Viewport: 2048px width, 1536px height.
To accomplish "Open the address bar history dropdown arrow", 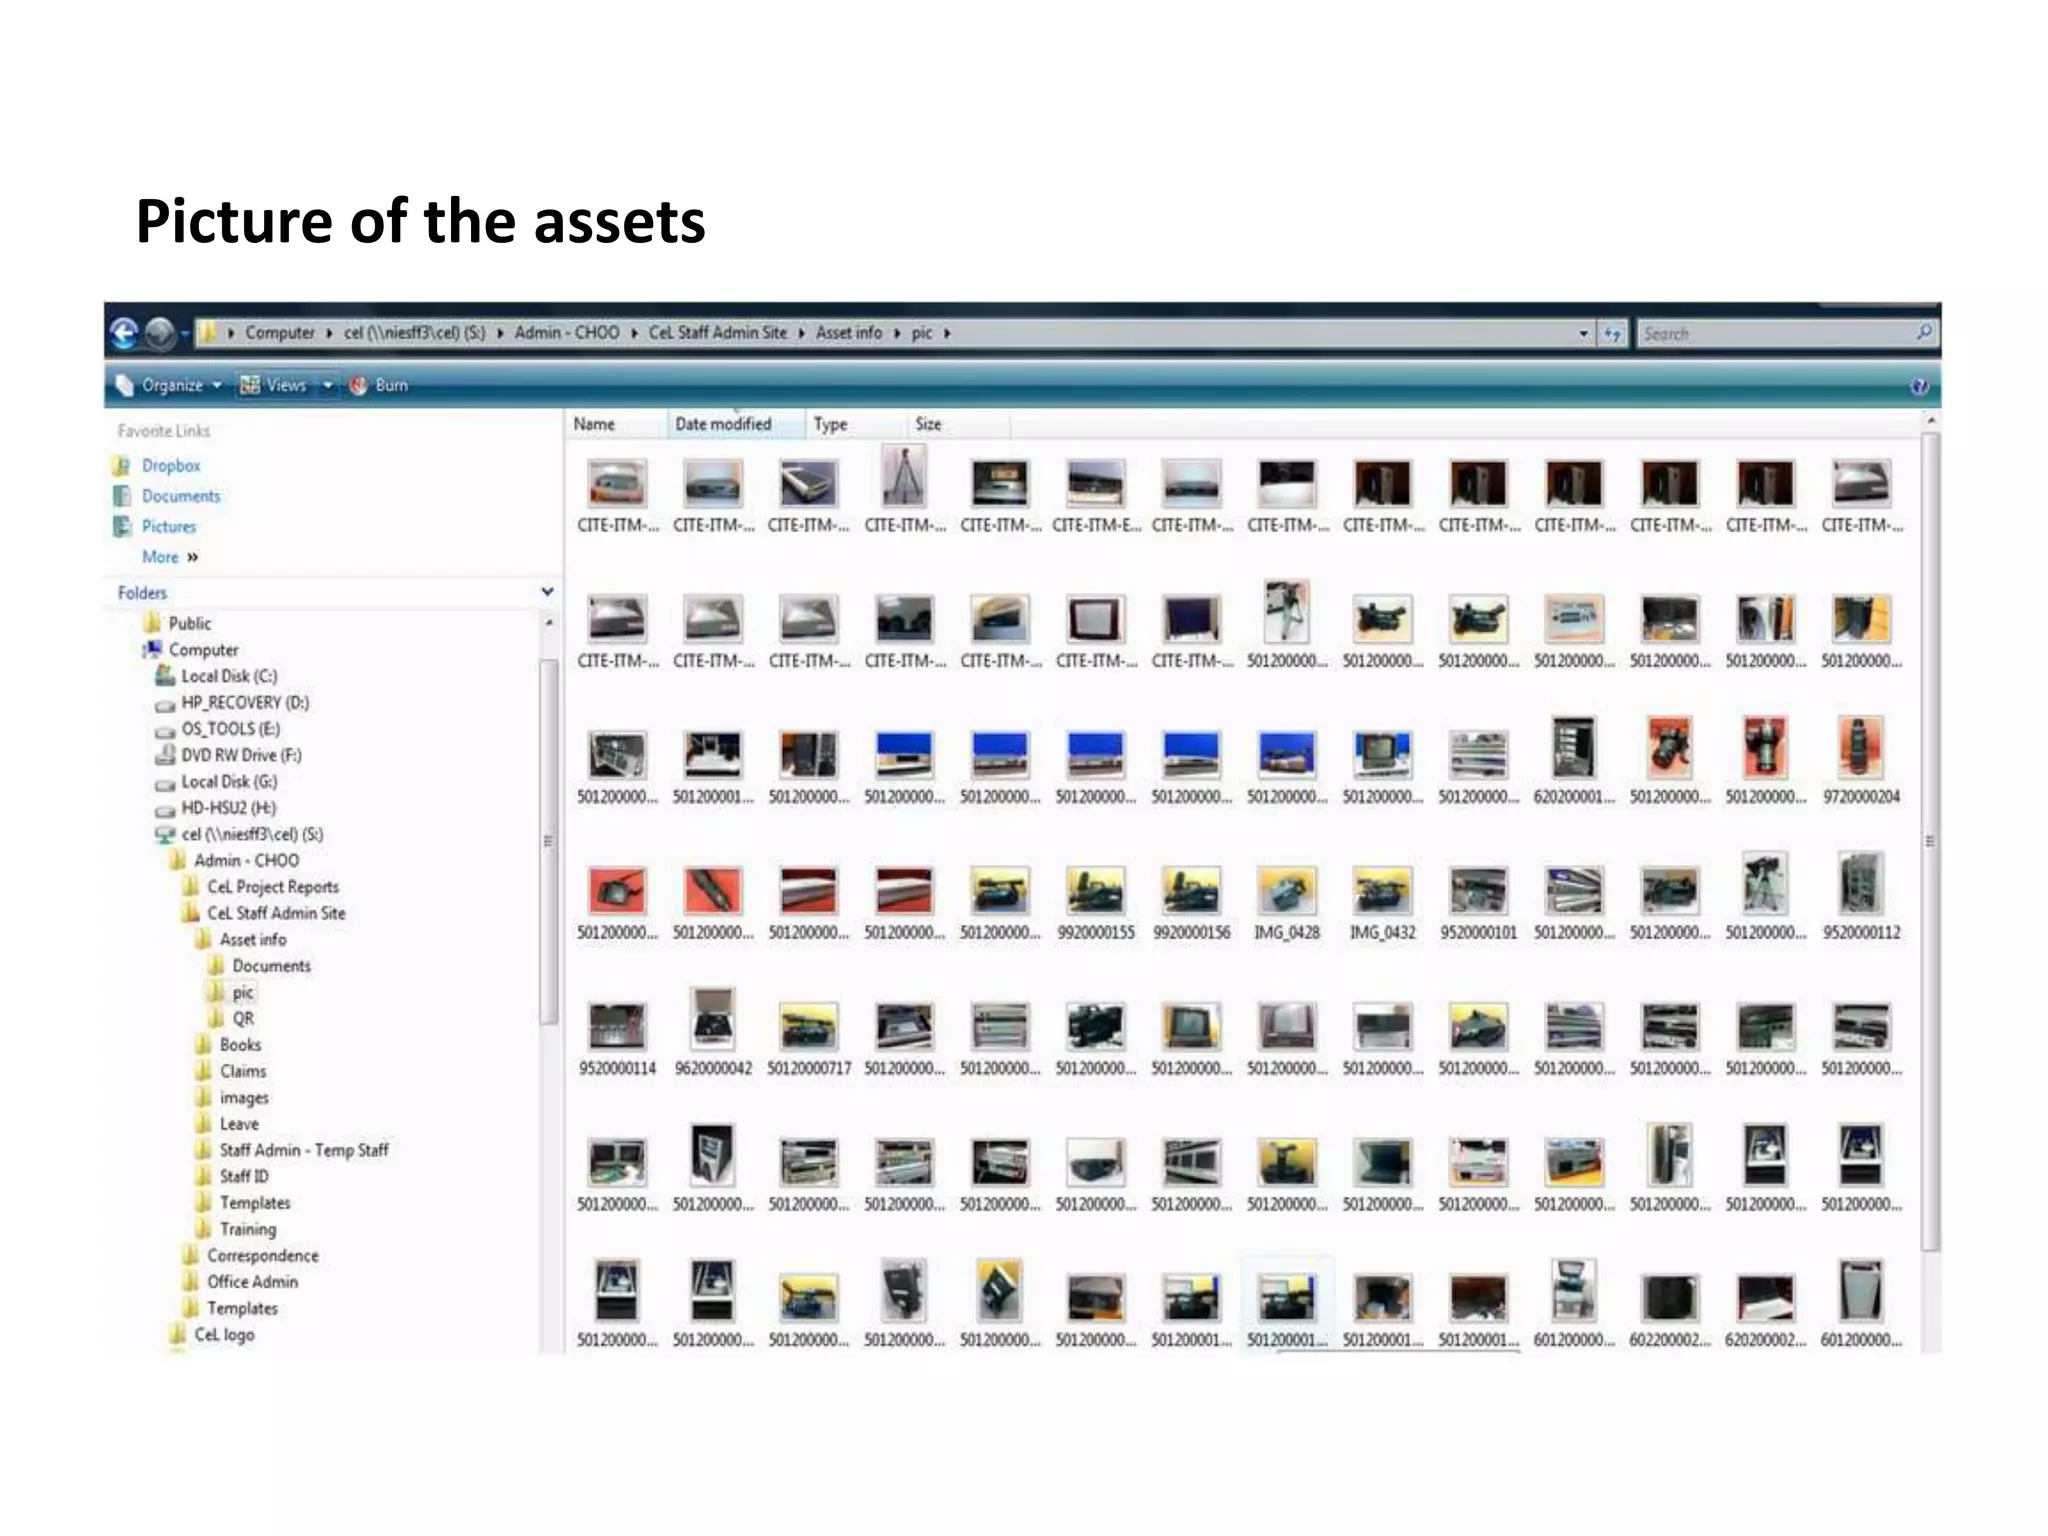I will click(x=1583, y=334).
